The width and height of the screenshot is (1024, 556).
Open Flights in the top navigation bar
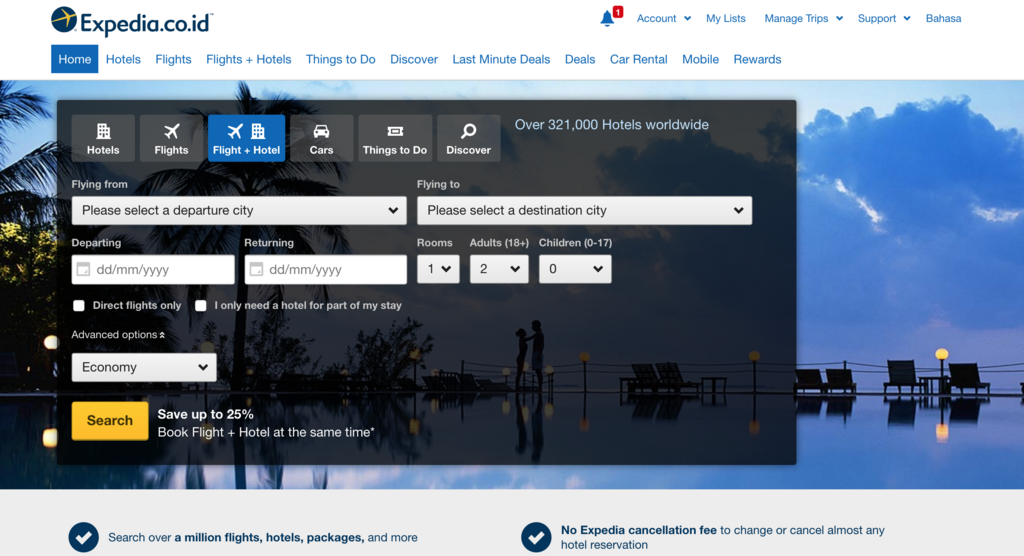[173, 59]
